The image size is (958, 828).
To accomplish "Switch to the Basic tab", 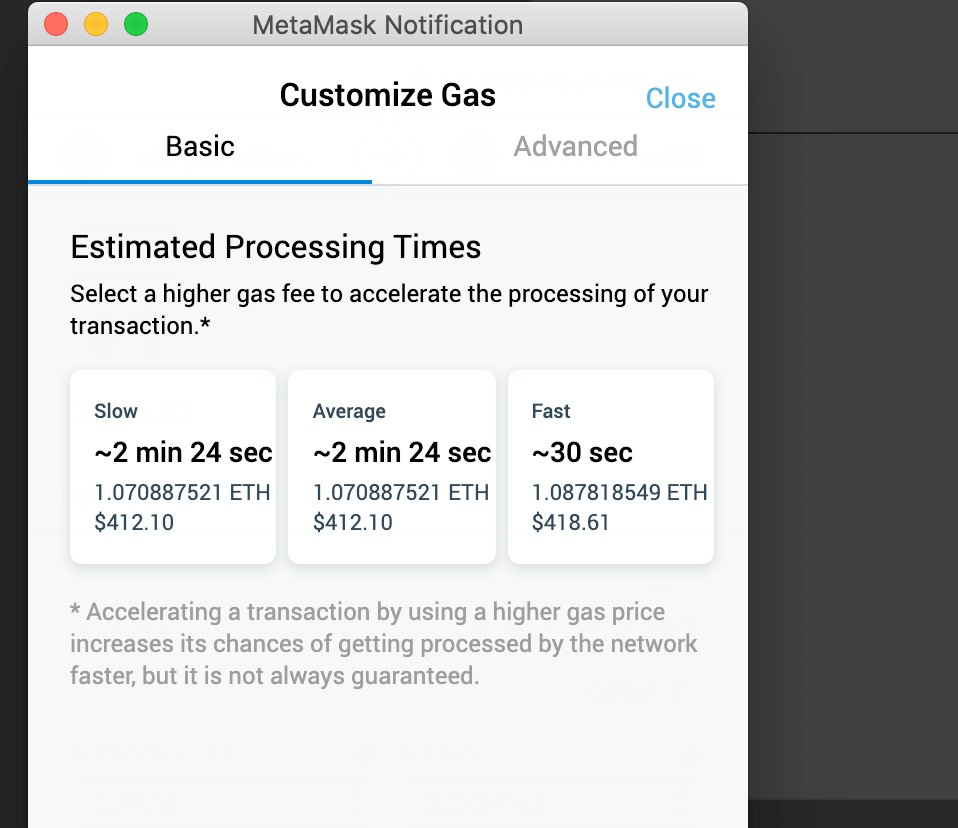I will [200, 147].
